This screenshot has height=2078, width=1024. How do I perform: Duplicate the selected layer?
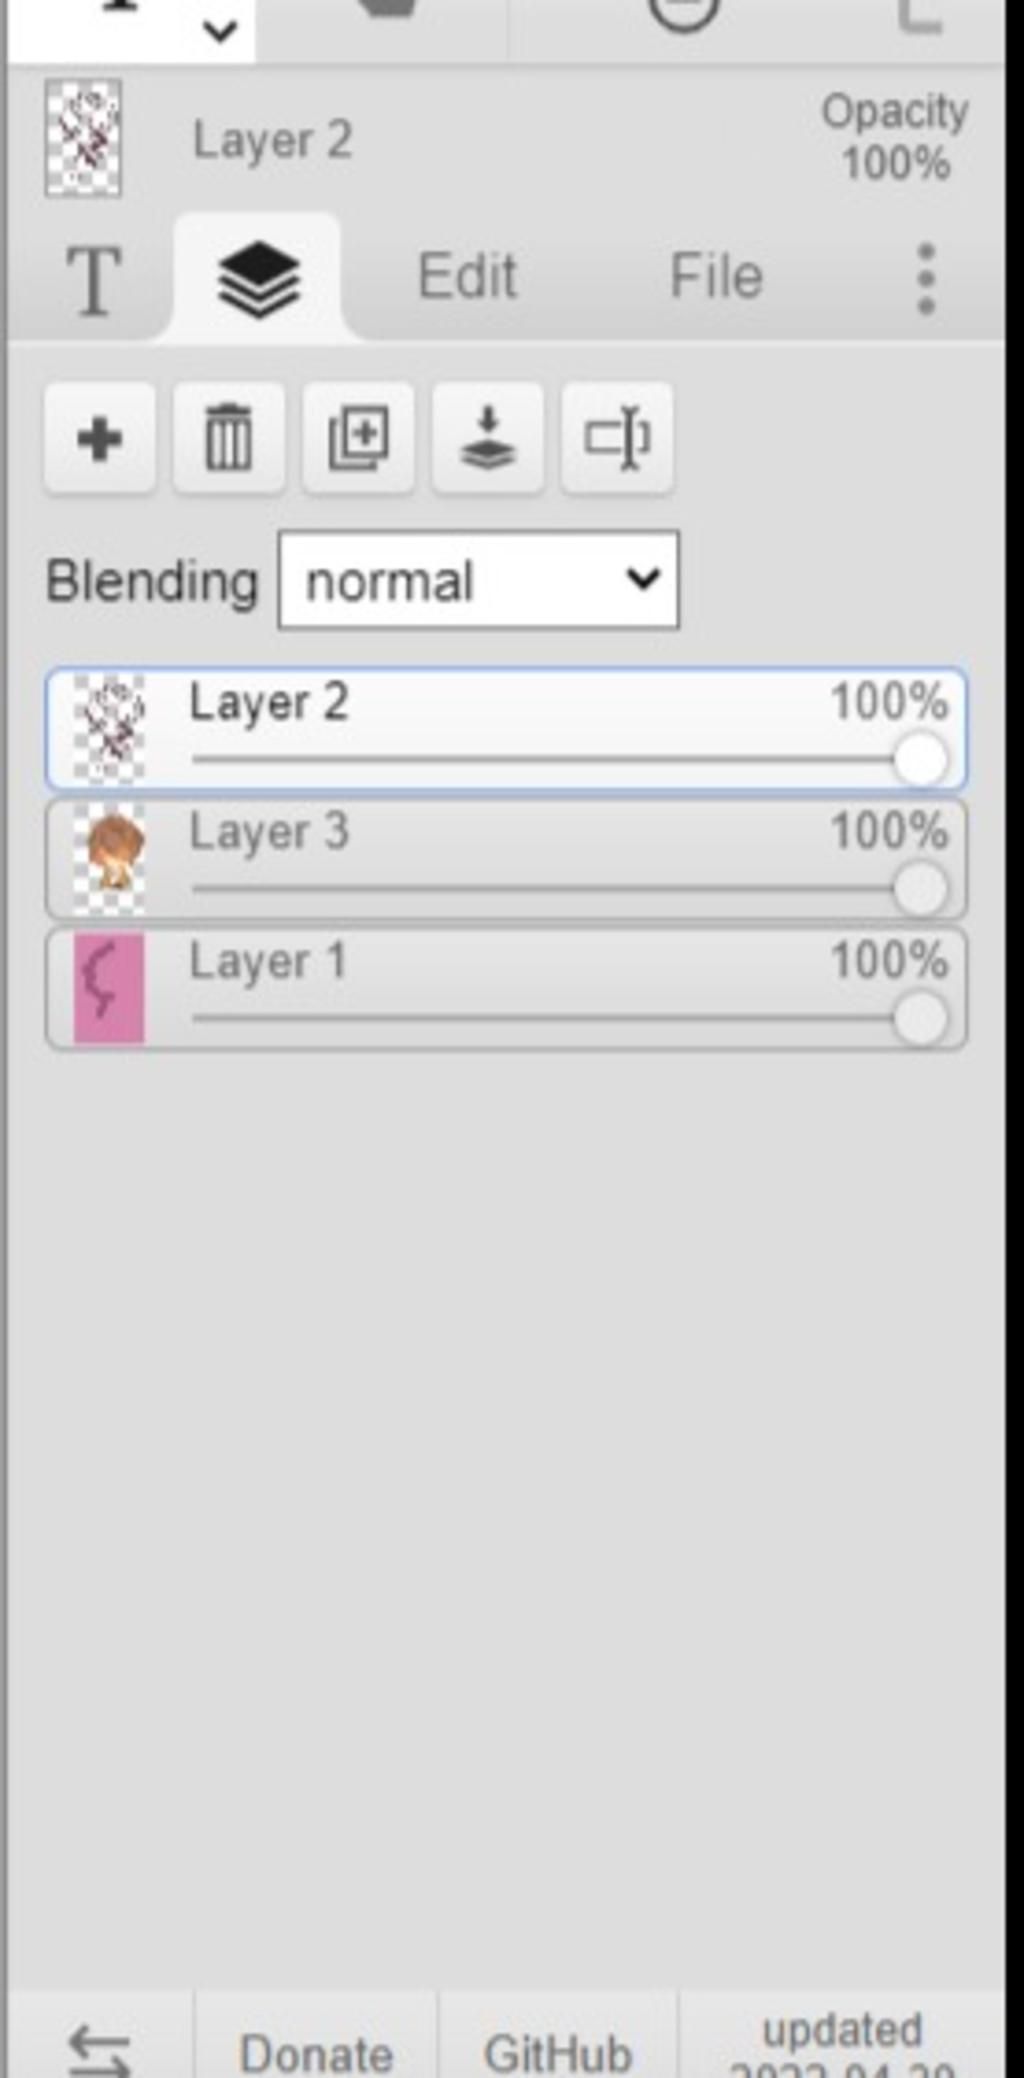[x=358, y=438]
